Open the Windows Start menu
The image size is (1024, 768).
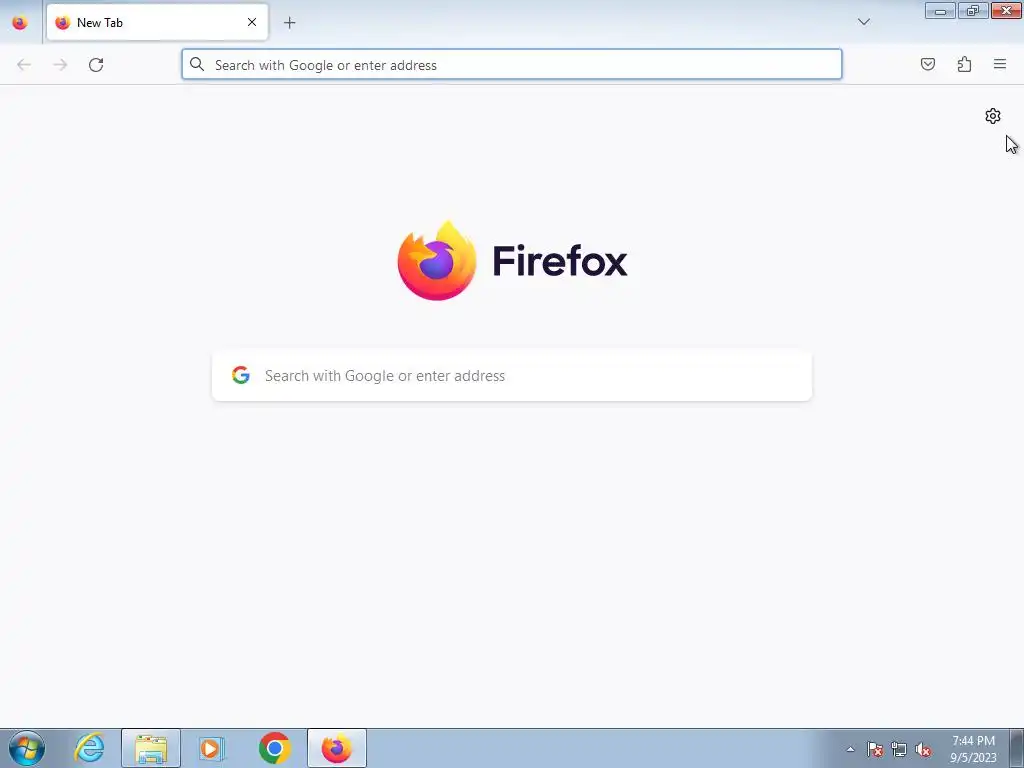coord(27,748)
